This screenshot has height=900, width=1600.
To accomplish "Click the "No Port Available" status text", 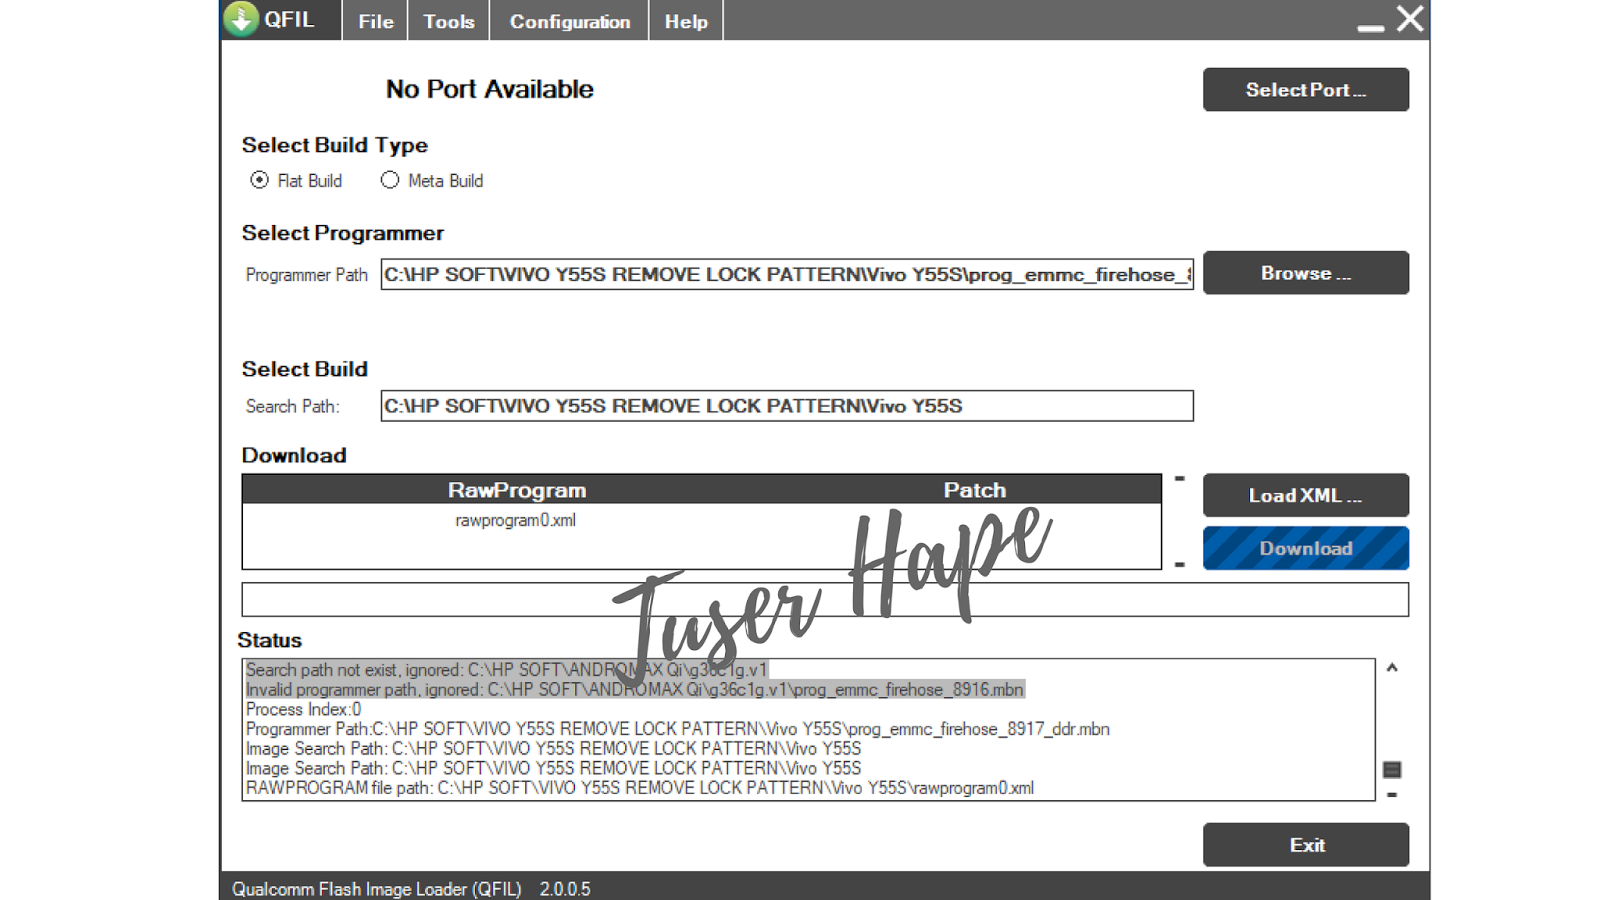I will (490, 89).
